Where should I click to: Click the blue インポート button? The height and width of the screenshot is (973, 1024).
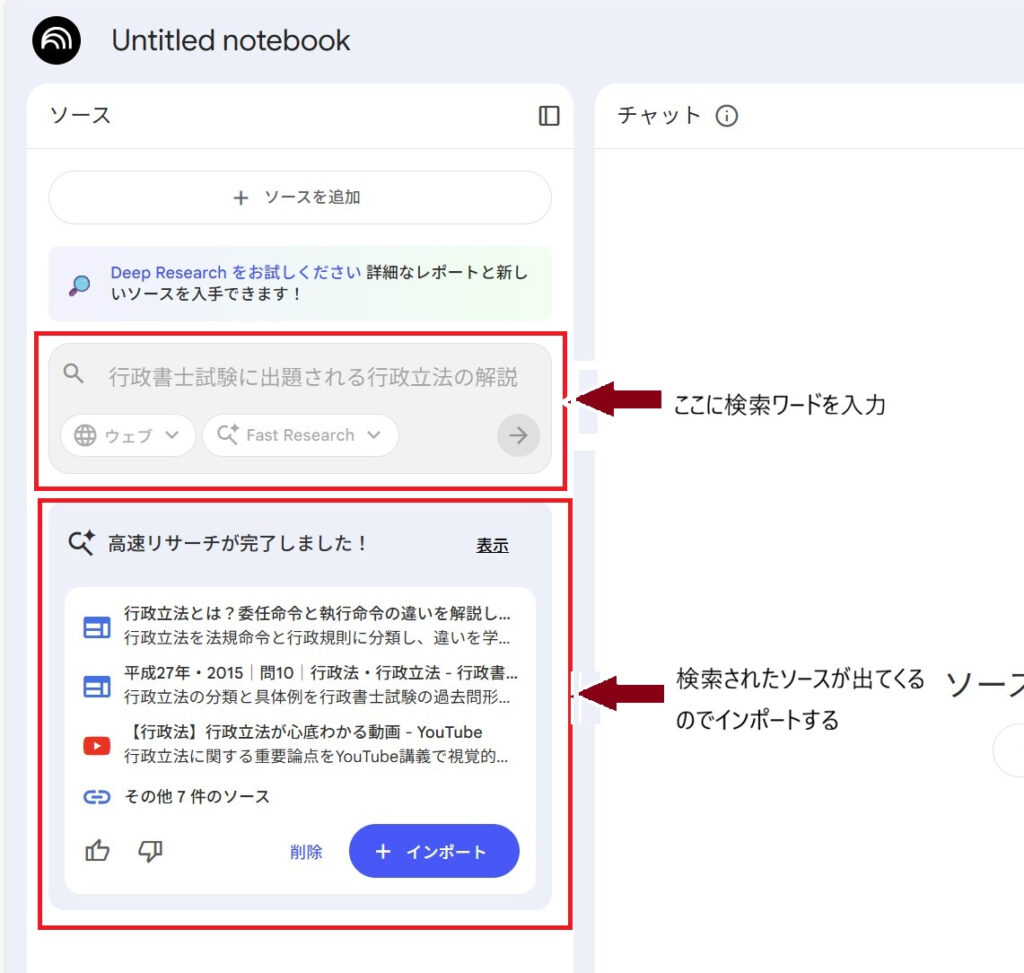(434, 851)
